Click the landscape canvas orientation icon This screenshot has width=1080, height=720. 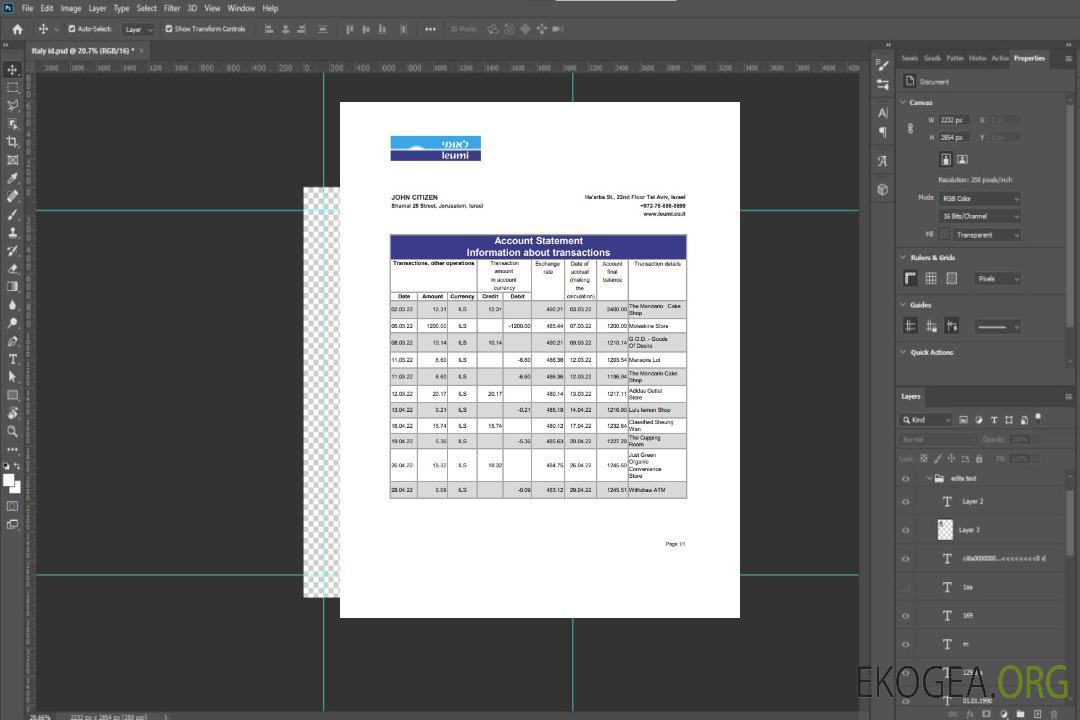point(962,159)
